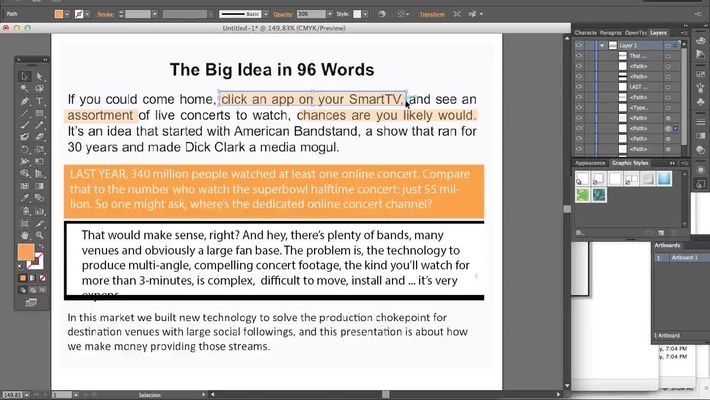The width and height of the screenshot is (710, 400).
Task: Click the Transform link in control bar
Action: (x=432, y=14)
